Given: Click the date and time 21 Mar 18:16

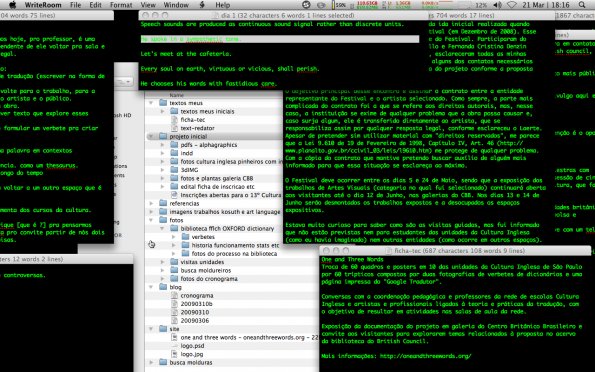Looking at the screenshot, I should [x=546, y=5].
